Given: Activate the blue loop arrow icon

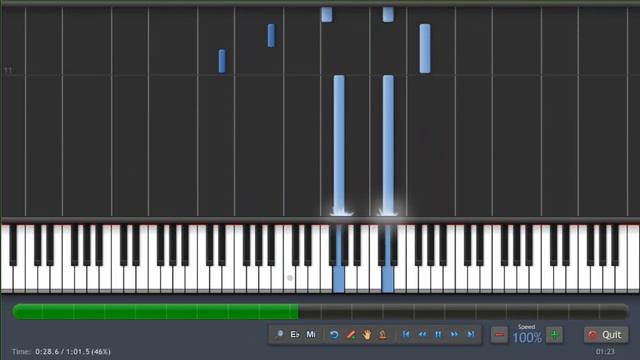Looking at the screenshot, I should click(334, 335).
